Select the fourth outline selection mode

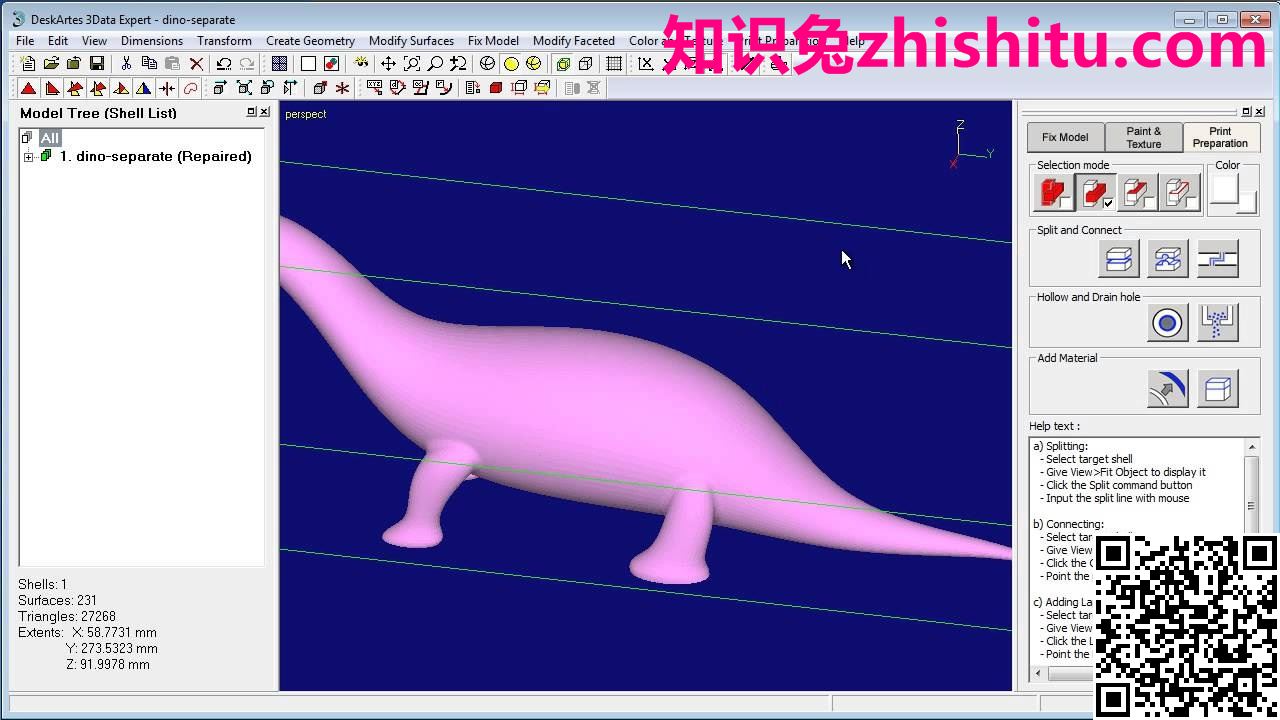click(x=1180, y=192)
